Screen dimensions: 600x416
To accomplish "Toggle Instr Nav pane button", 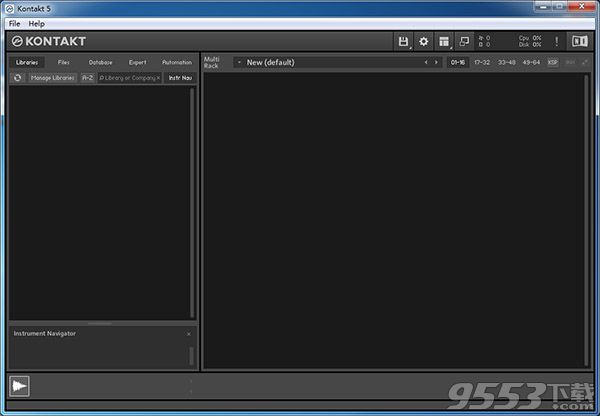I will (180, 78).
